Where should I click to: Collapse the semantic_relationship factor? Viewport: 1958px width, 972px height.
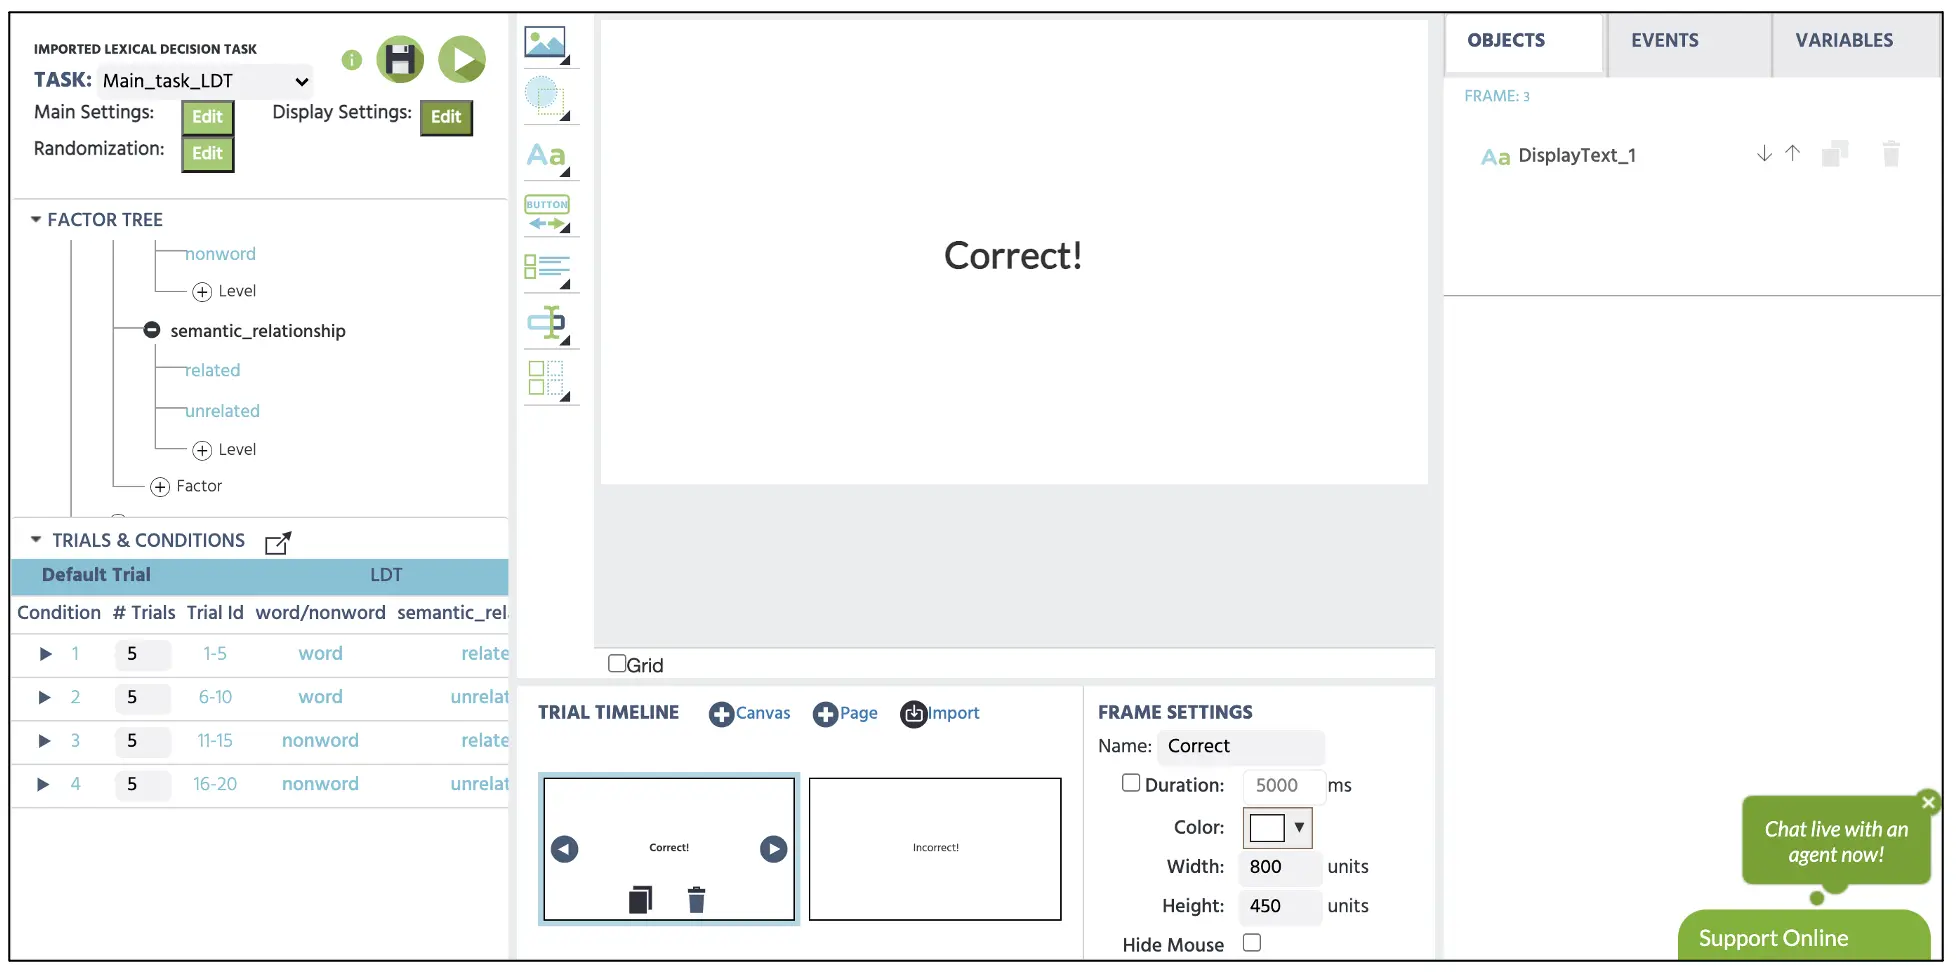tap(152, 330)
